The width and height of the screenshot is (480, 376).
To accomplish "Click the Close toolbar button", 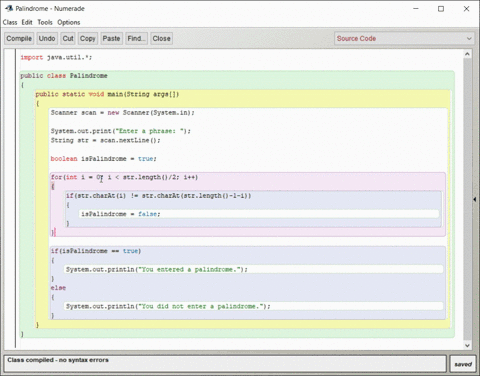I will pos(161,39).
